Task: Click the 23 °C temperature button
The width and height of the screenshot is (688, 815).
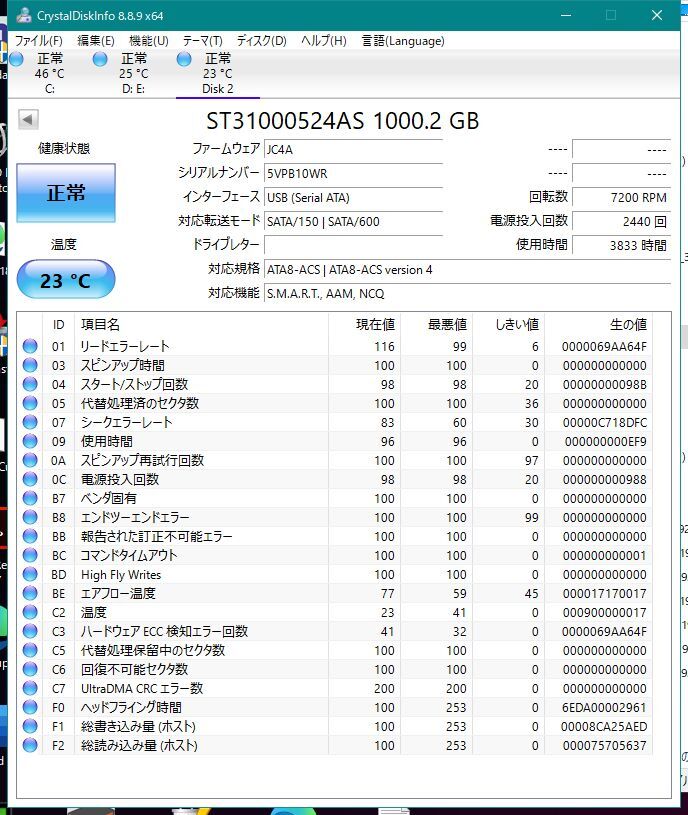Action: pyautogui.click(x=66, y=280)
